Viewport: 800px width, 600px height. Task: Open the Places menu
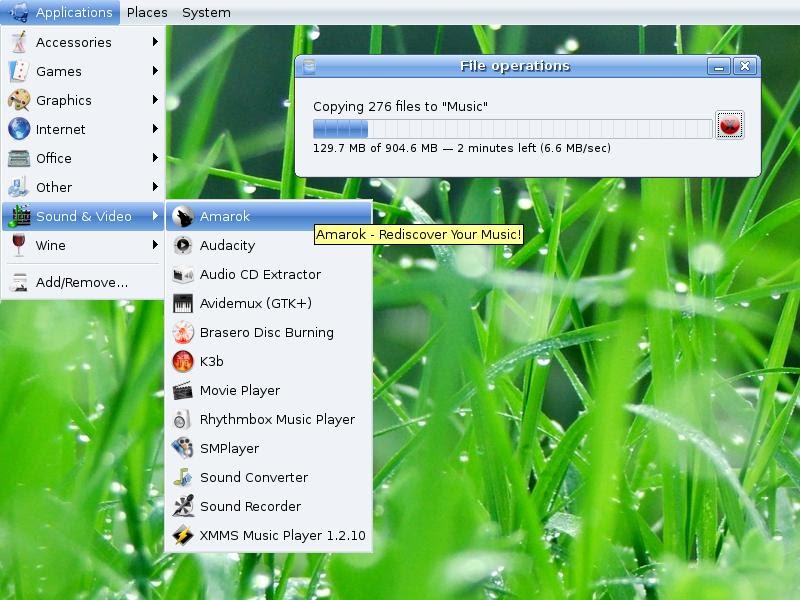[x=147, y=12]
